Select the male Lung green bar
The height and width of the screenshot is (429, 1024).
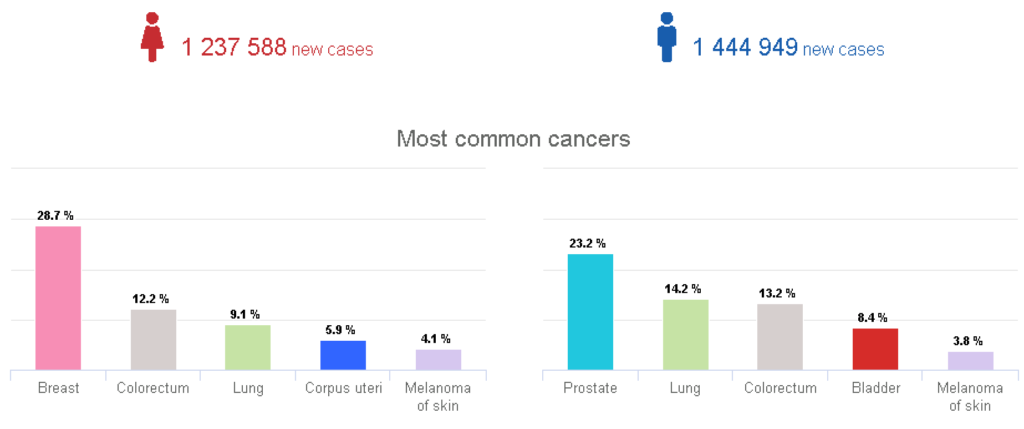[686, 335]
